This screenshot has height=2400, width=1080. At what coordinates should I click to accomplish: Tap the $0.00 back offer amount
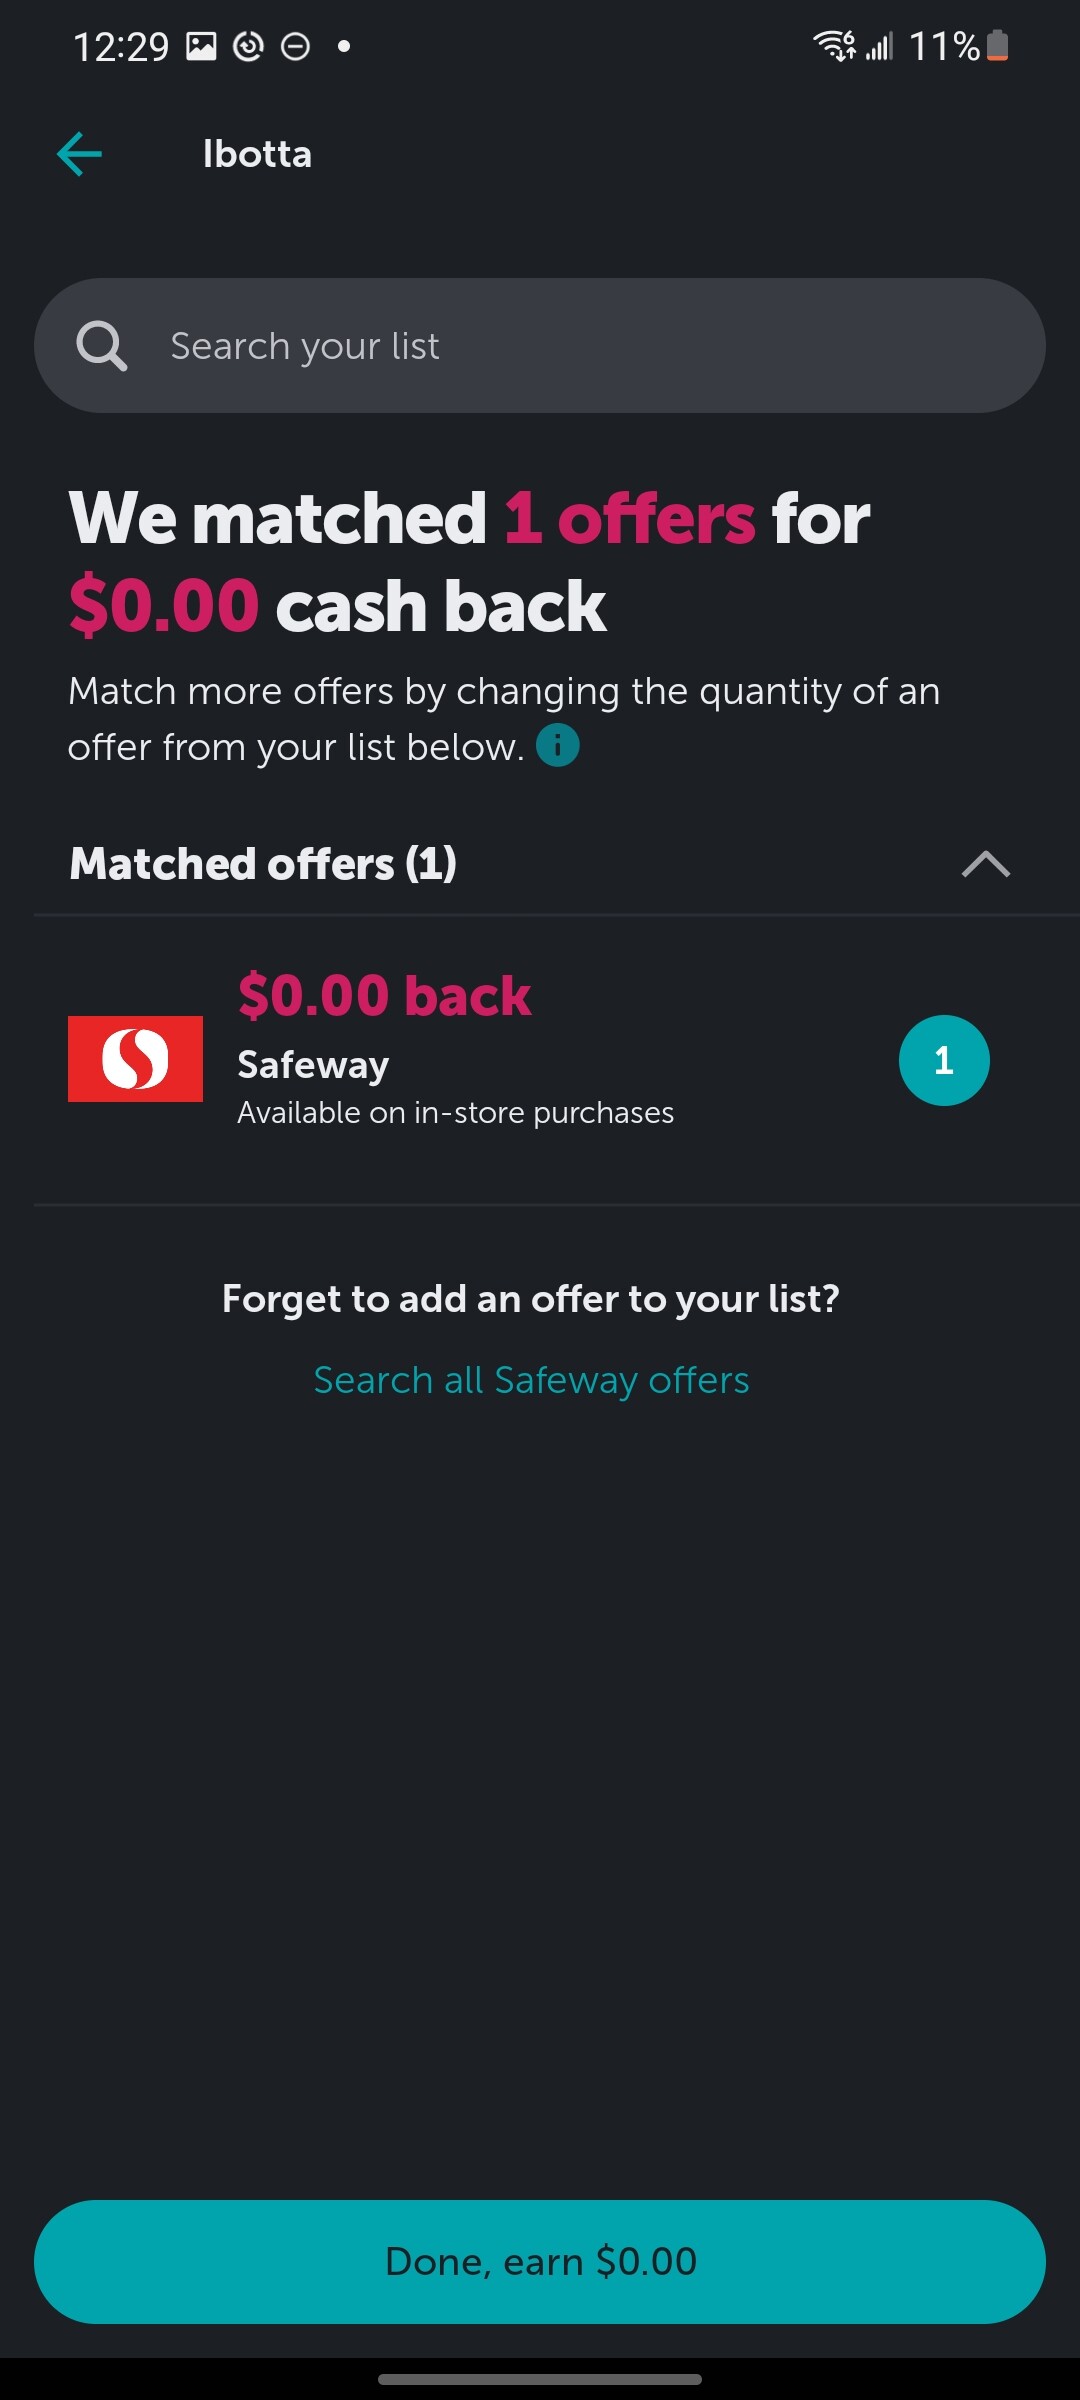(384, 995)
